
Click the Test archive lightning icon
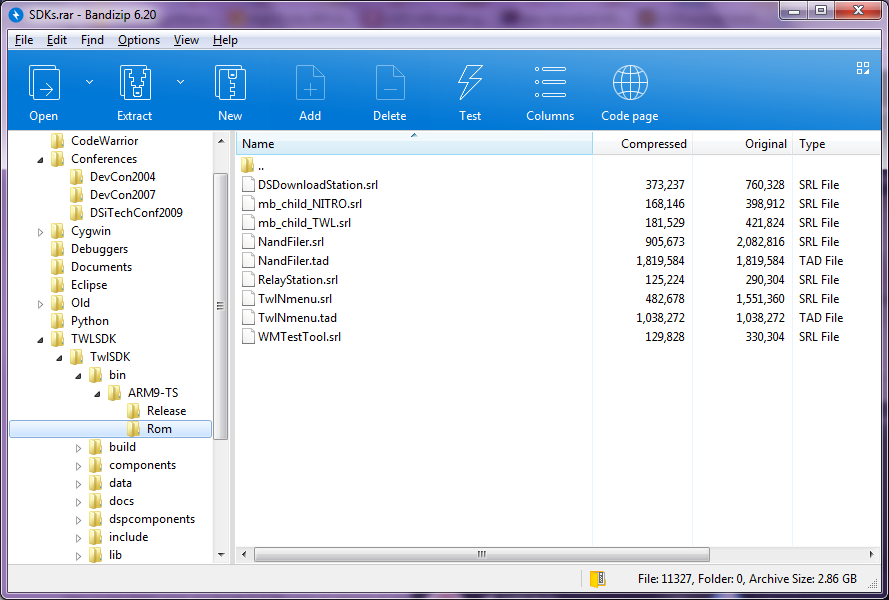pyautogui.click(x=470, y=83)
